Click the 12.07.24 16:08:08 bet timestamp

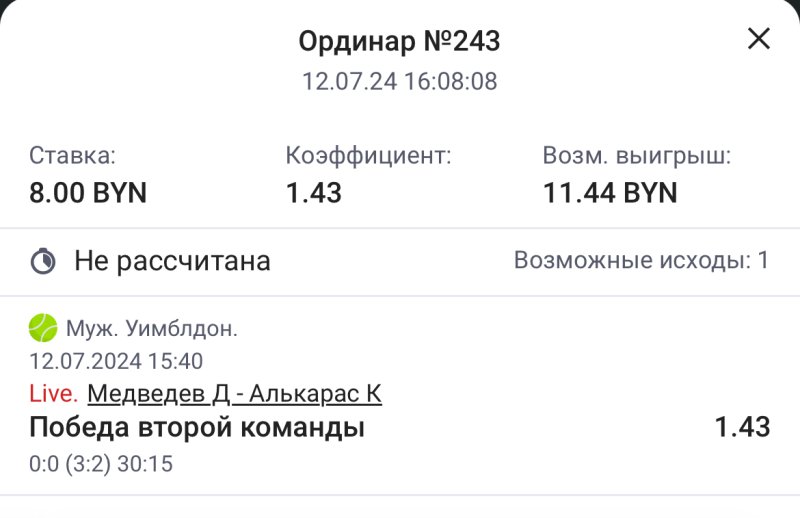tap(399, 81)
